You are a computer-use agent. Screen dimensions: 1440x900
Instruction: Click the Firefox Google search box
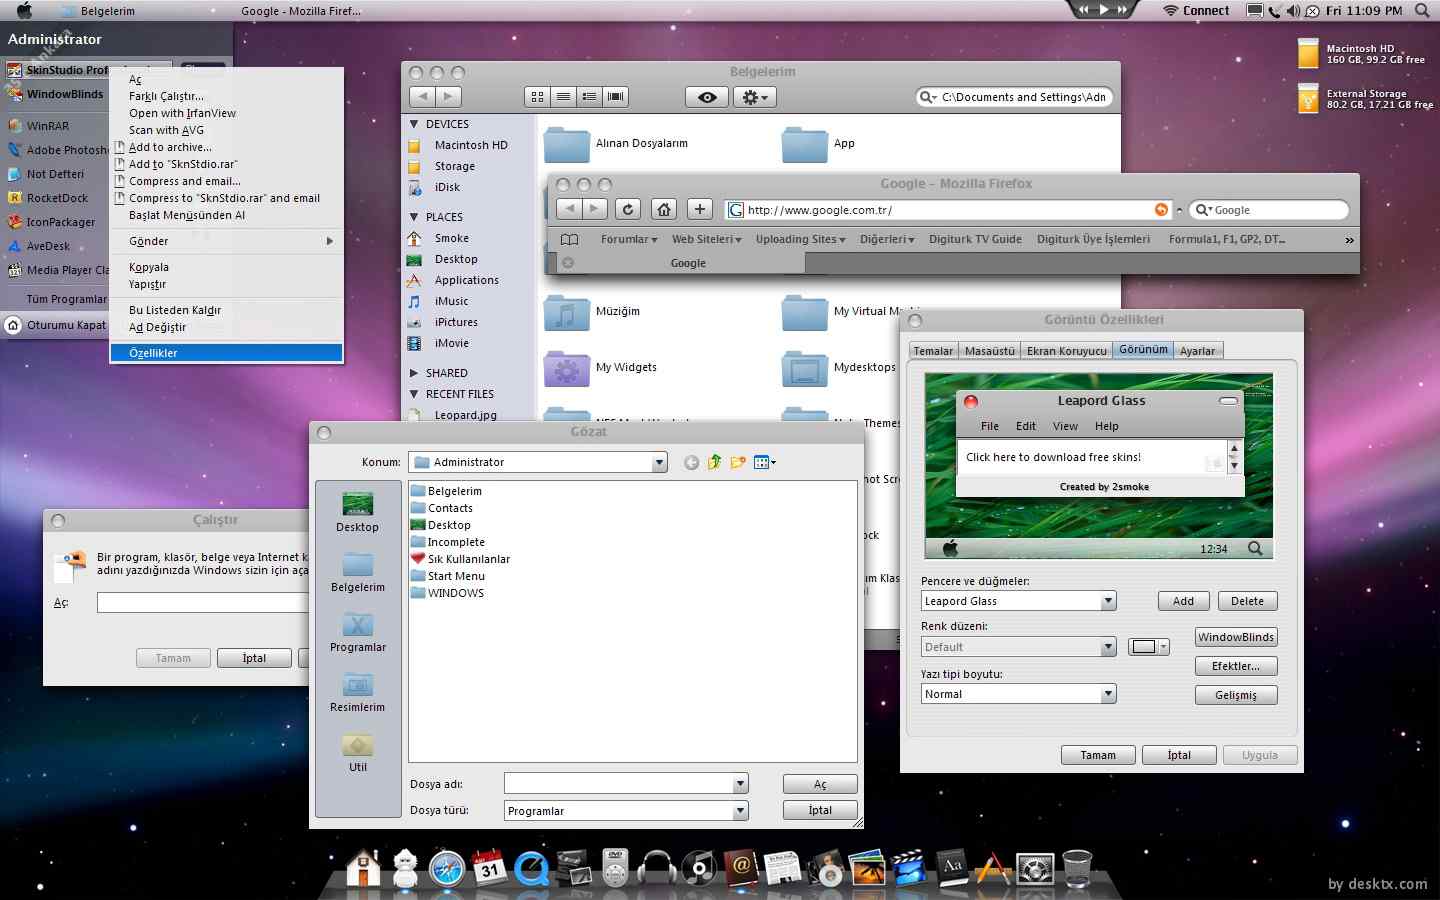(x=1270, y=210)
